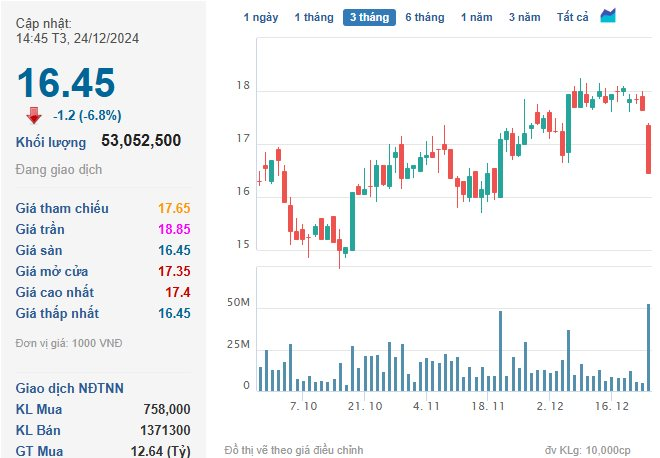Screen dimensions: 660x458
Task: Click the 'Đồ thị vẽ theo giá điều chỉnh' note
Action: tap(294, 450)
